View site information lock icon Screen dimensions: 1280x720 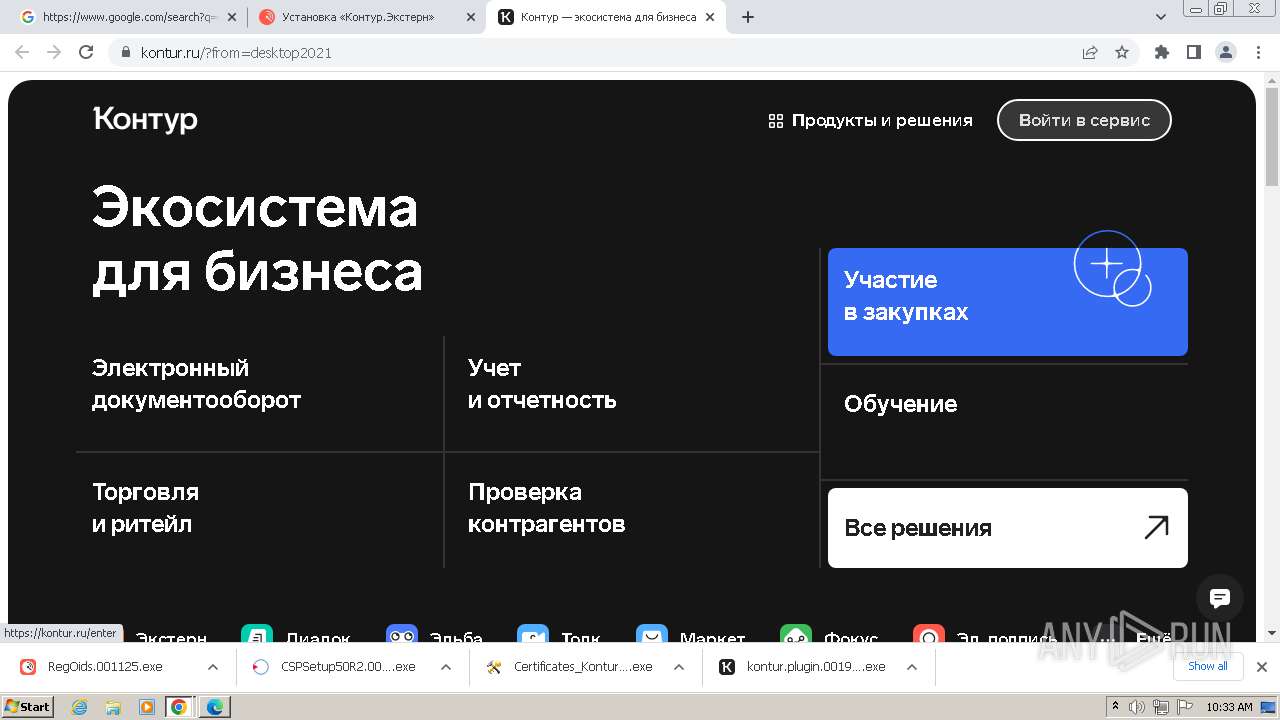click(125, 53)
